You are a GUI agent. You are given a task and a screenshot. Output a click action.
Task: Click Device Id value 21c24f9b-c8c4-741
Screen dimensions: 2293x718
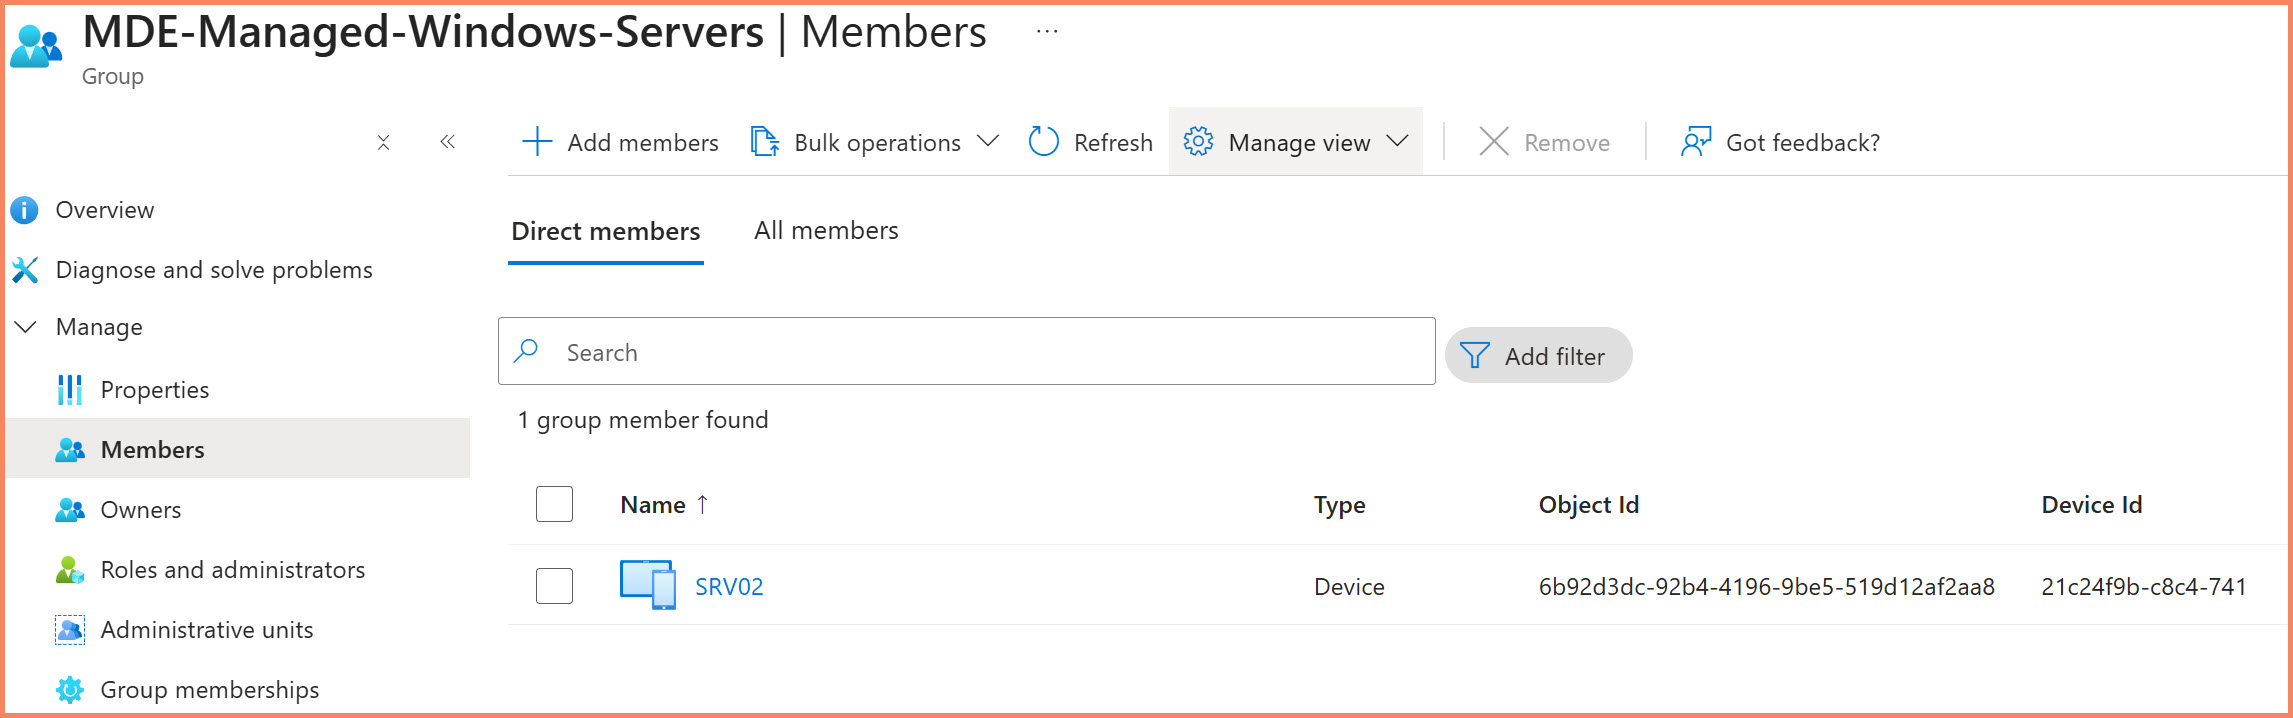coord(2144,587)
